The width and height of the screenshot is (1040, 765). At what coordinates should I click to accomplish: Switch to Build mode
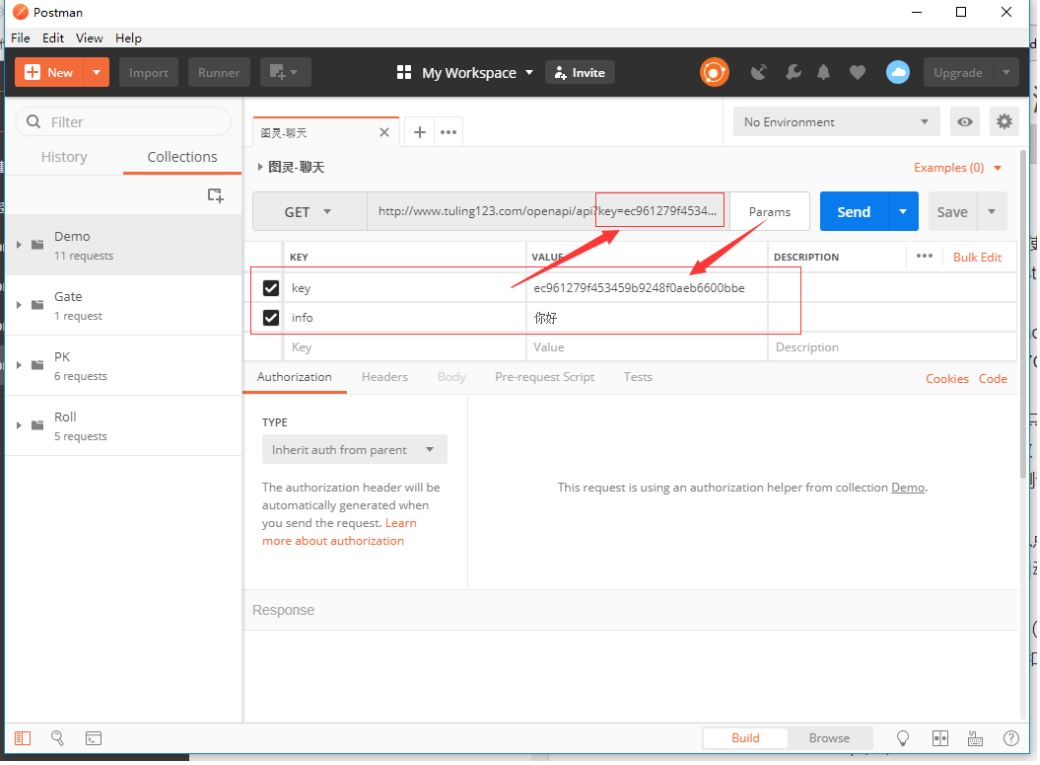746,738
